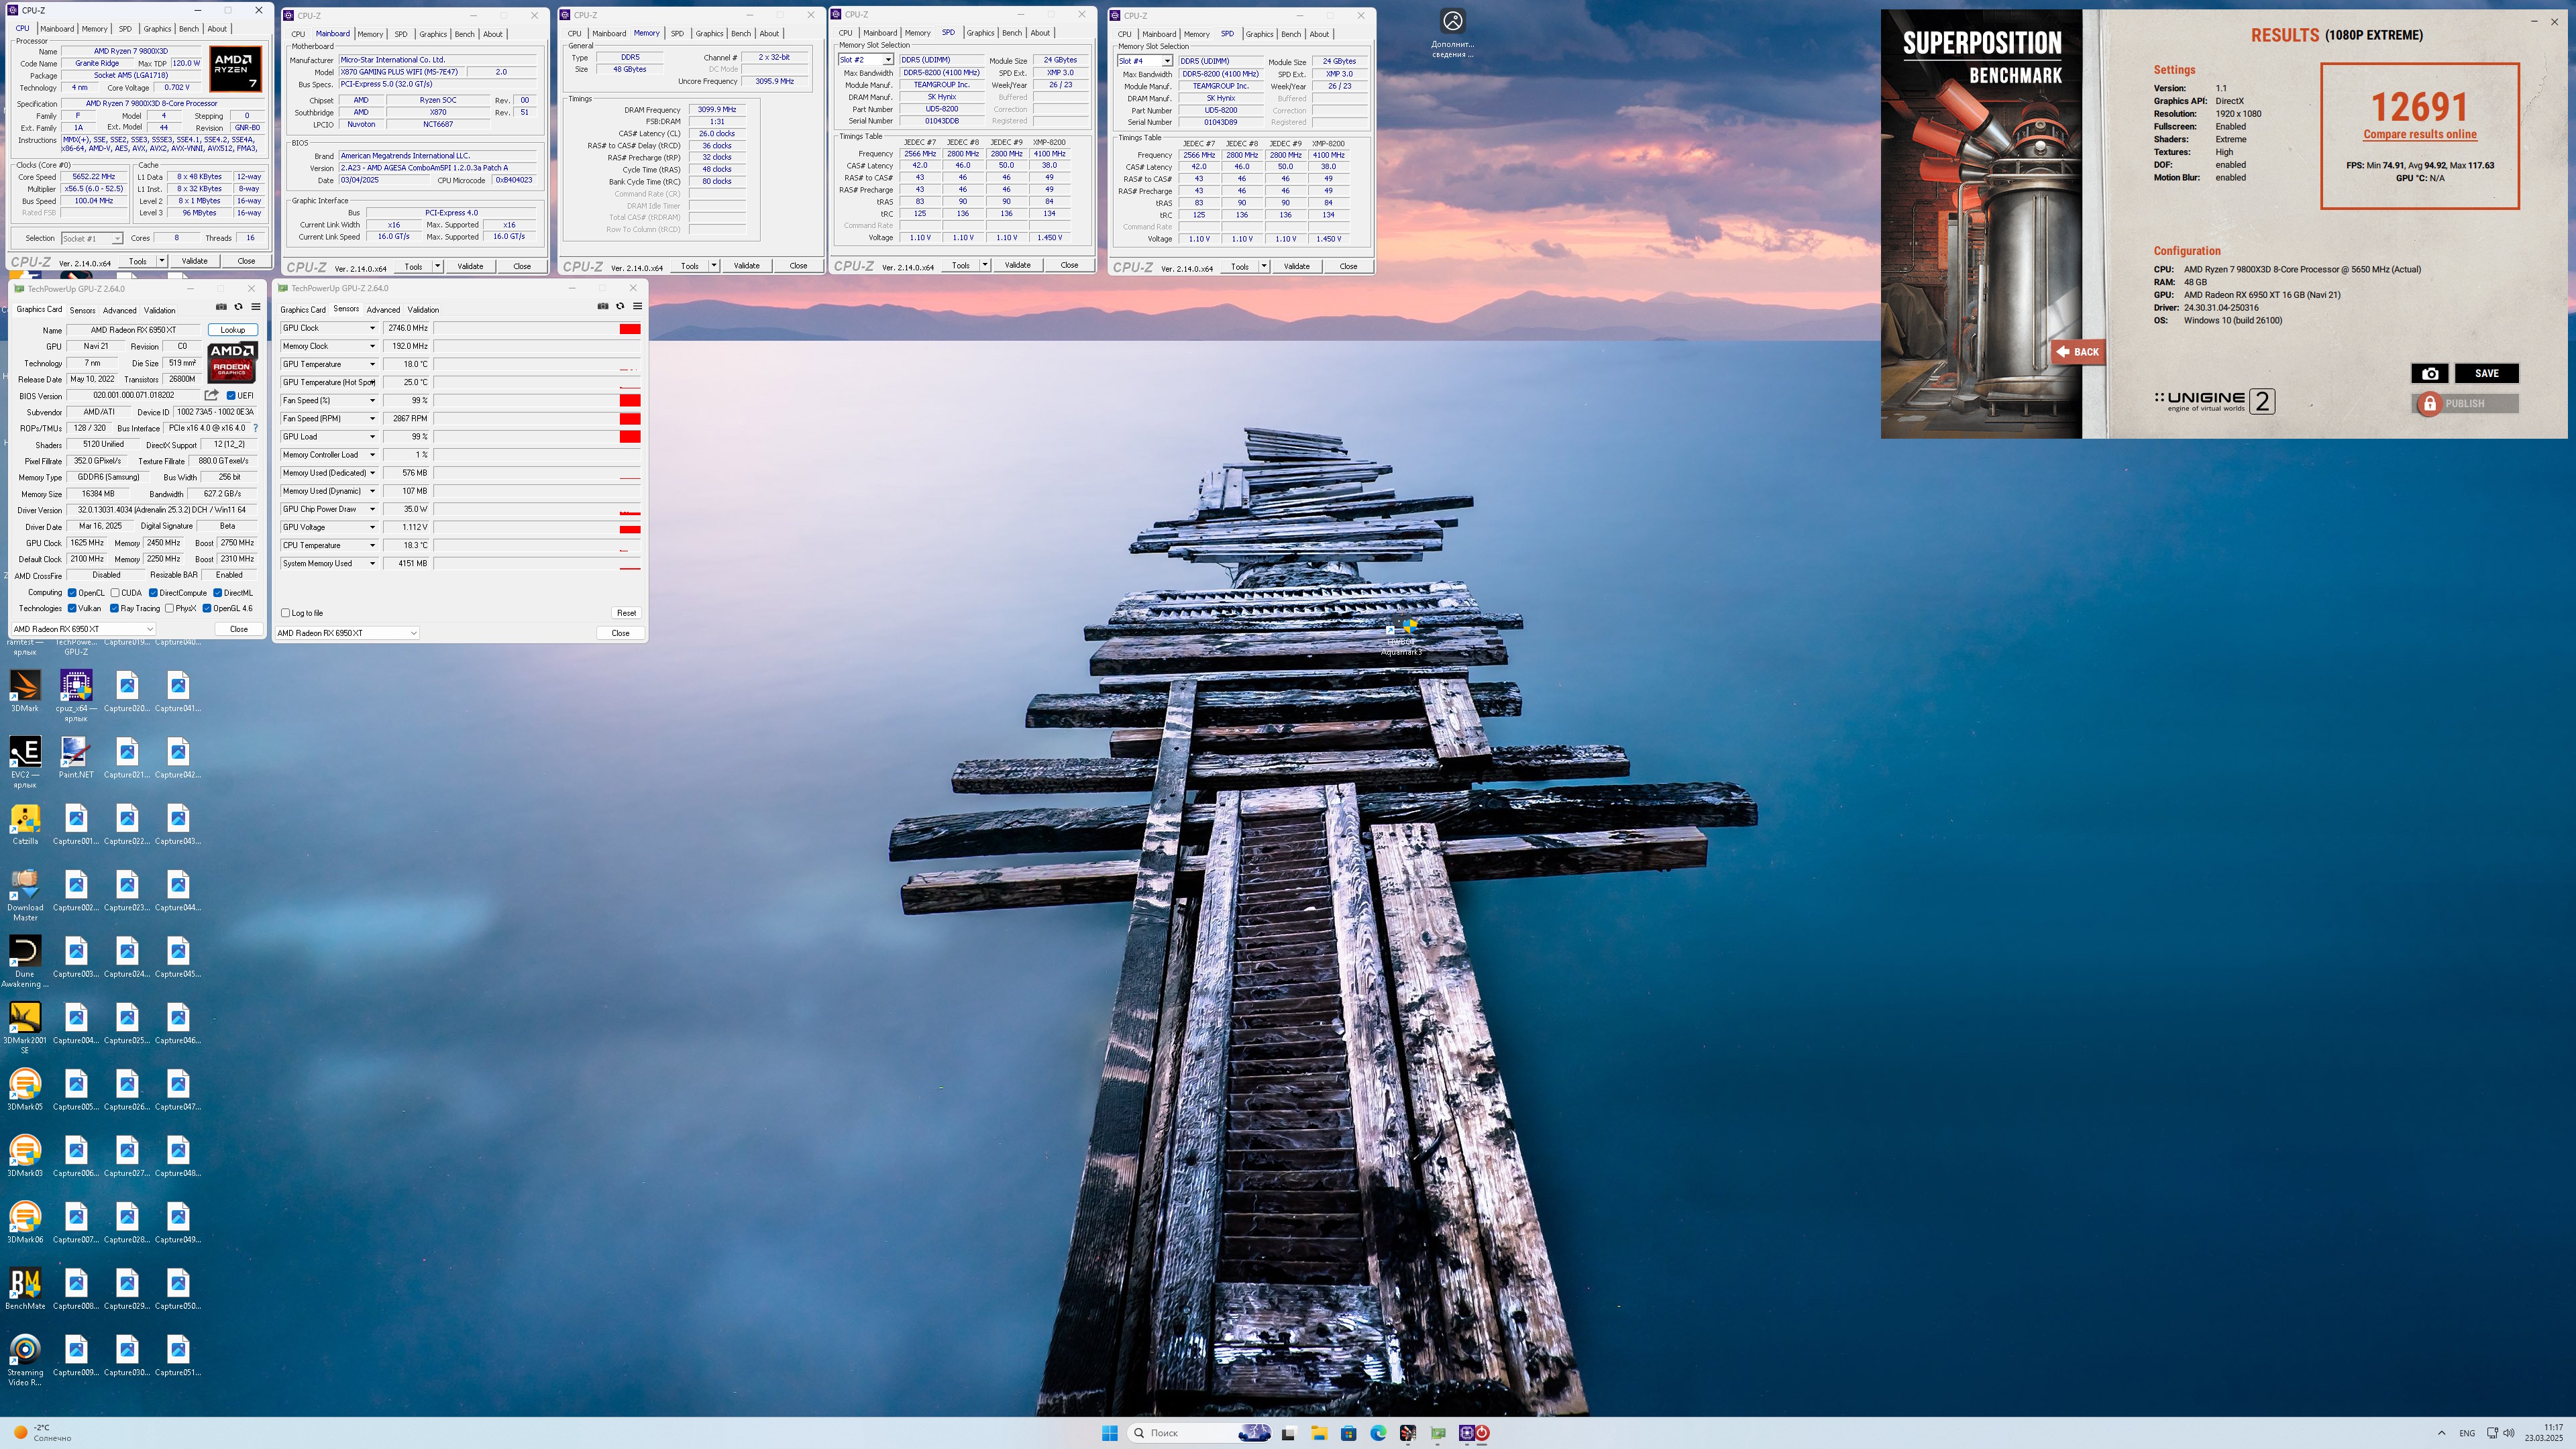Open the Slot #2 memory slot dropdown
2576x1449 pixels.
coord(866,60)
